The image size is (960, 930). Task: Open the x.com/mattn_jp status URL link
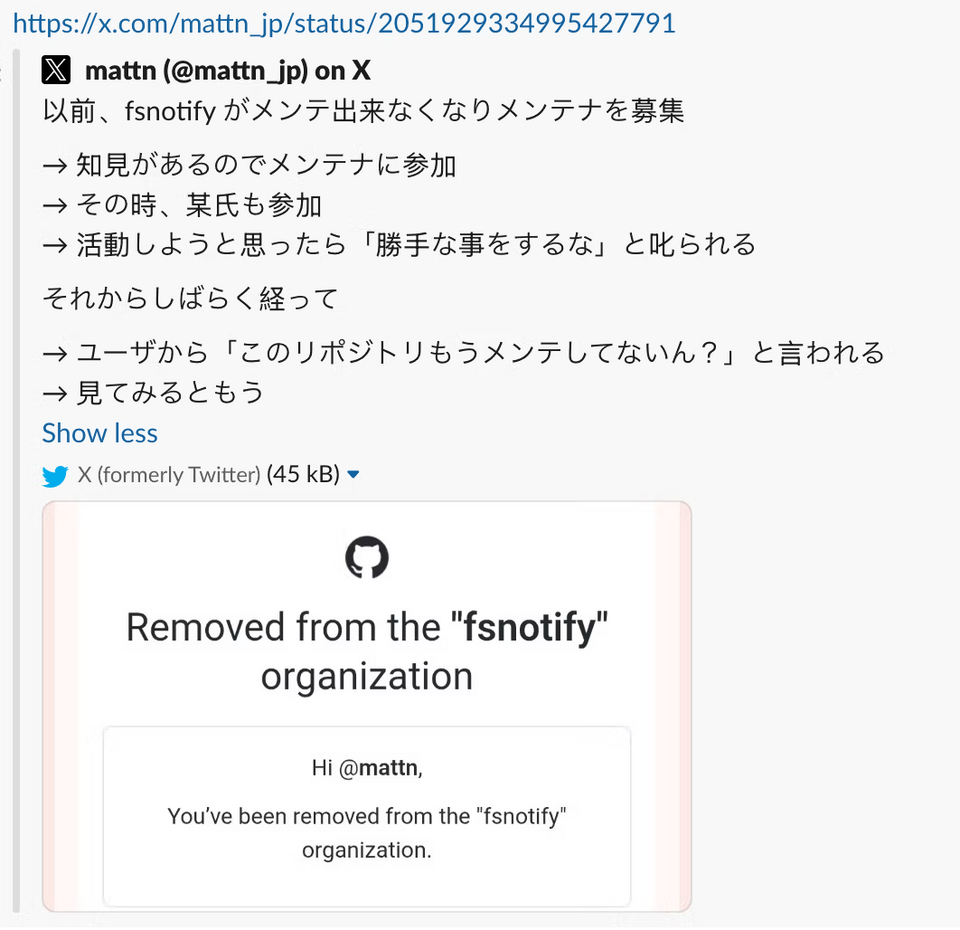[344, 23]
